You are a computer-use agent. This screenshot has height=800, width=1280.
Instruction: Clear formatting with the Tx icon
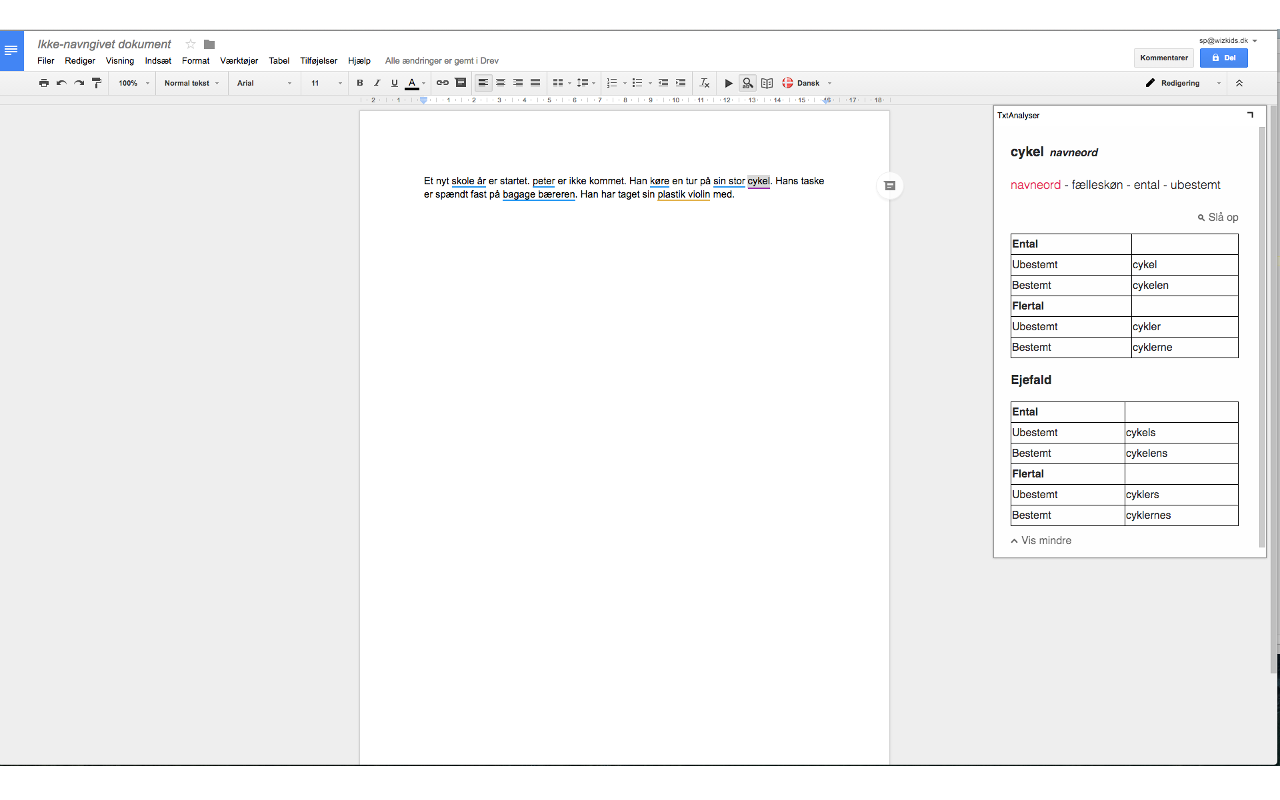tap(704, 83)
